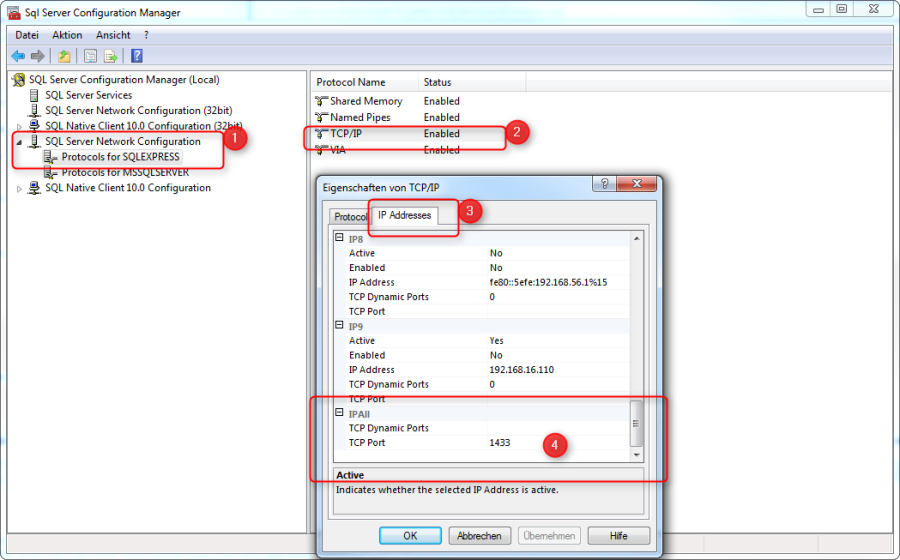This screenshot has width=900, height=560.
Task: Click OK in the TCP/IP properties dialog
Action: 410,536
